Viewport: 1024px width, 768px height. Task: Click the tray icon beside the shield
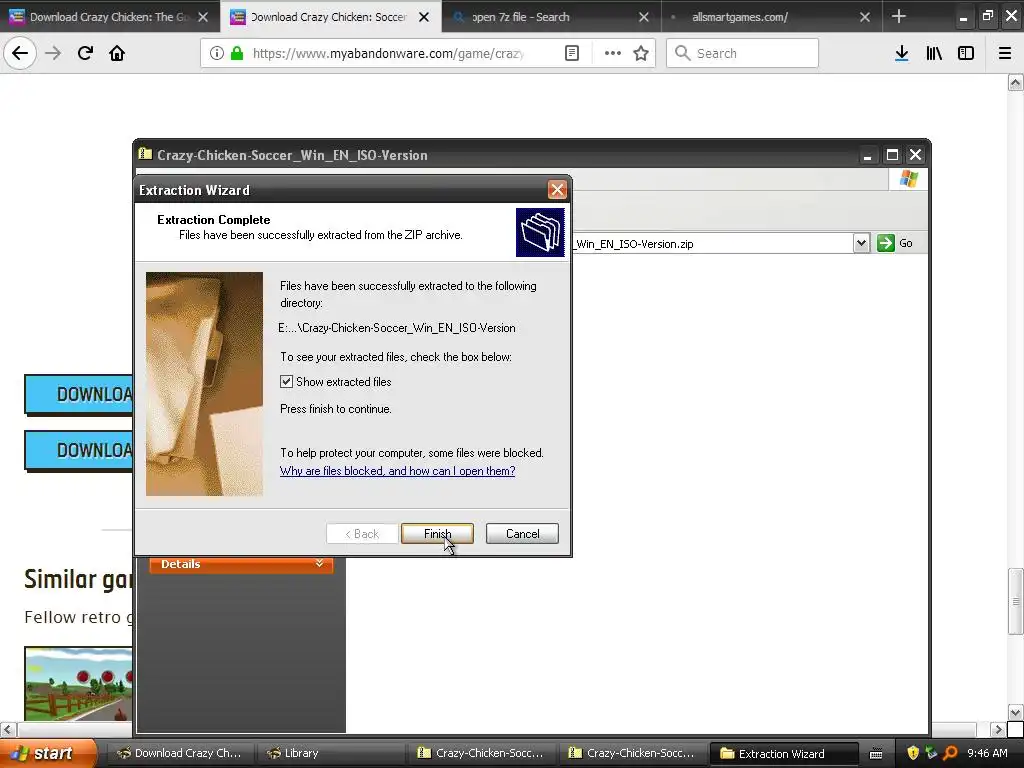(x=931, y=753)
